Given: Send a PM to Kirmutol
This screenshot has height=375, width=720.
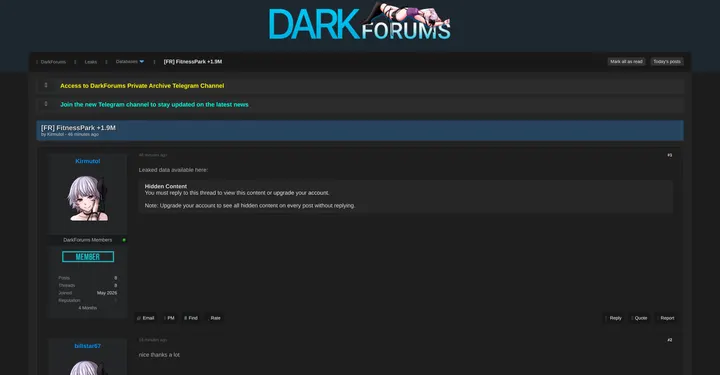Looking at the screenshot, I should (169, 318).
